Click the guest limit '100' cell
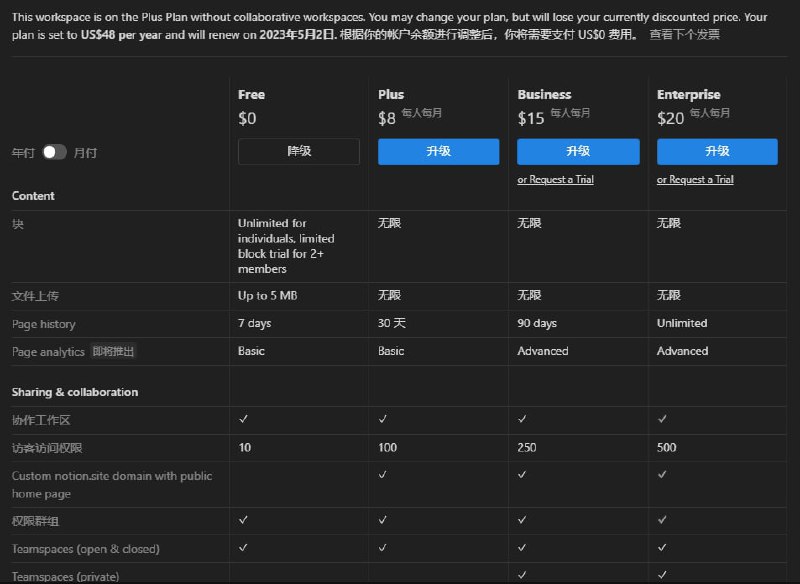 click(388, 448)
